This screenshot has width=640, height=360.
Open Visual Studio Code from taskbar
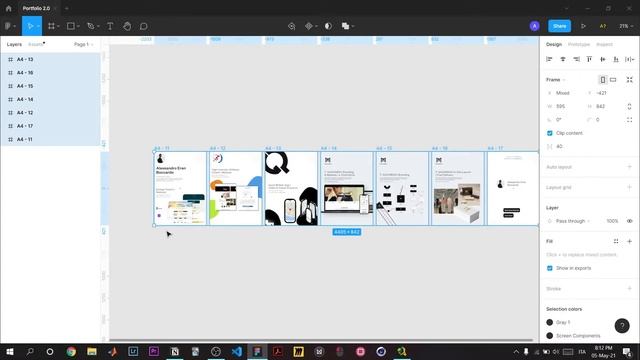pyautogui.click(x=236, y=351)
